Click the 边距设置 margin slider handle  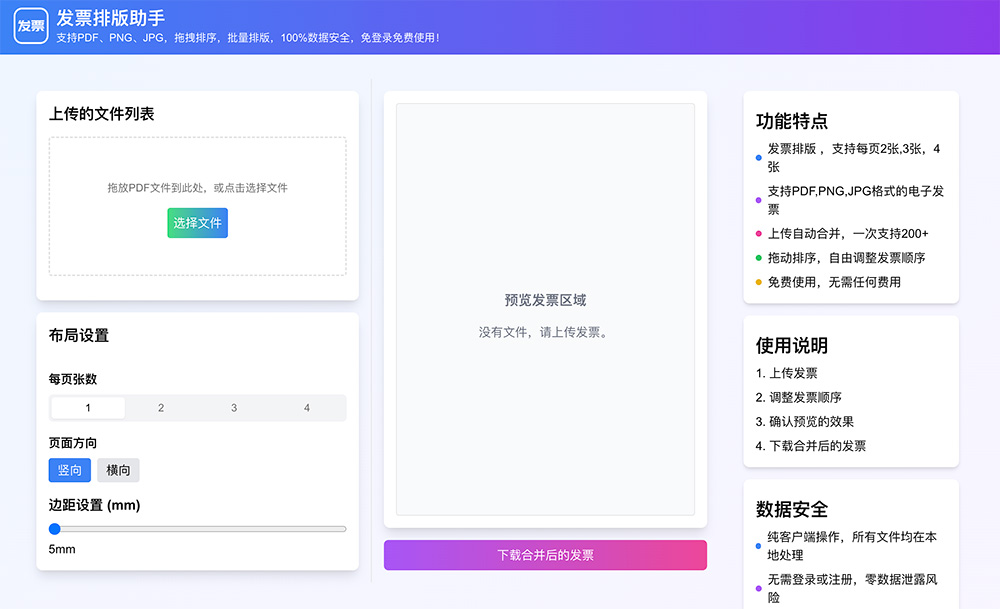tap(55, 529)
